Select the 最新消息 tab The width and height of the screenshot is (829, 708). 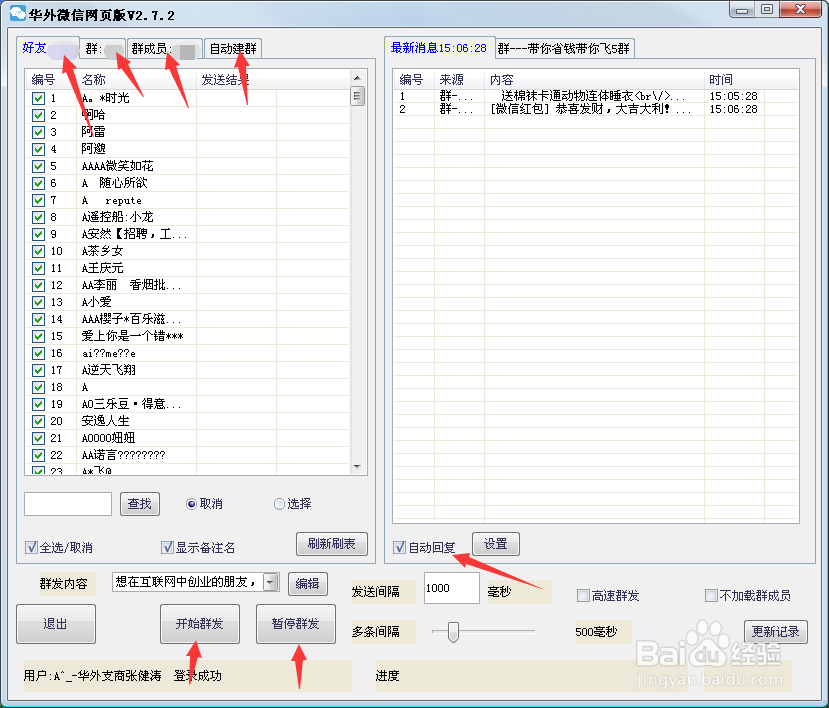coord(439,48)
